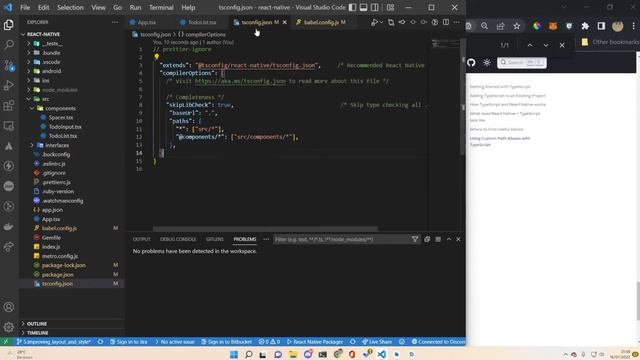Open the Manage gear menu
This screenshot has height=360, width=640.
(x=9, y=327)
